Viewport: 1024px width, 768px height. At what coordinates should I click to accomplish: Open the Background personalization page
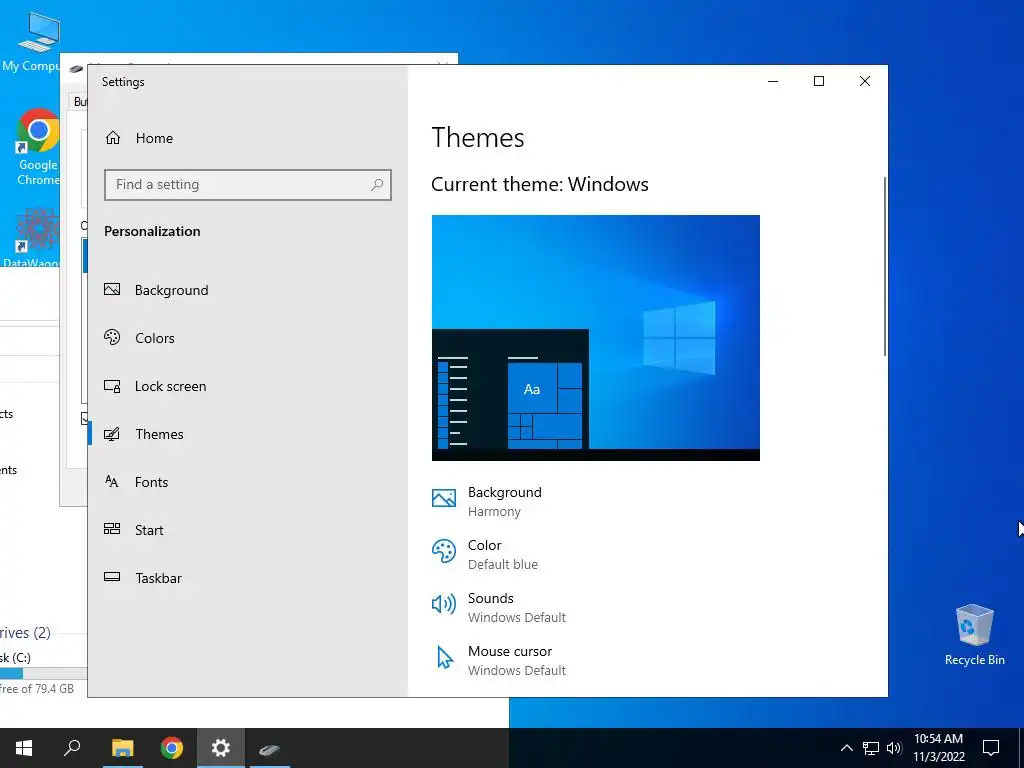tap(248, 290)
